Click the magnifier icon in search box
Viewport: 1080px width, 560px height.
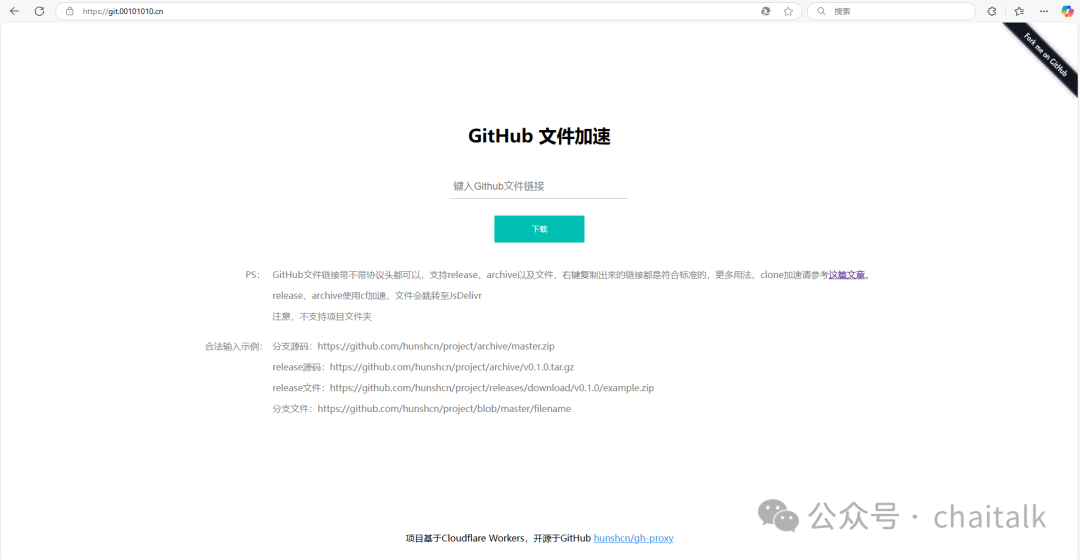[x=821, y=11]
